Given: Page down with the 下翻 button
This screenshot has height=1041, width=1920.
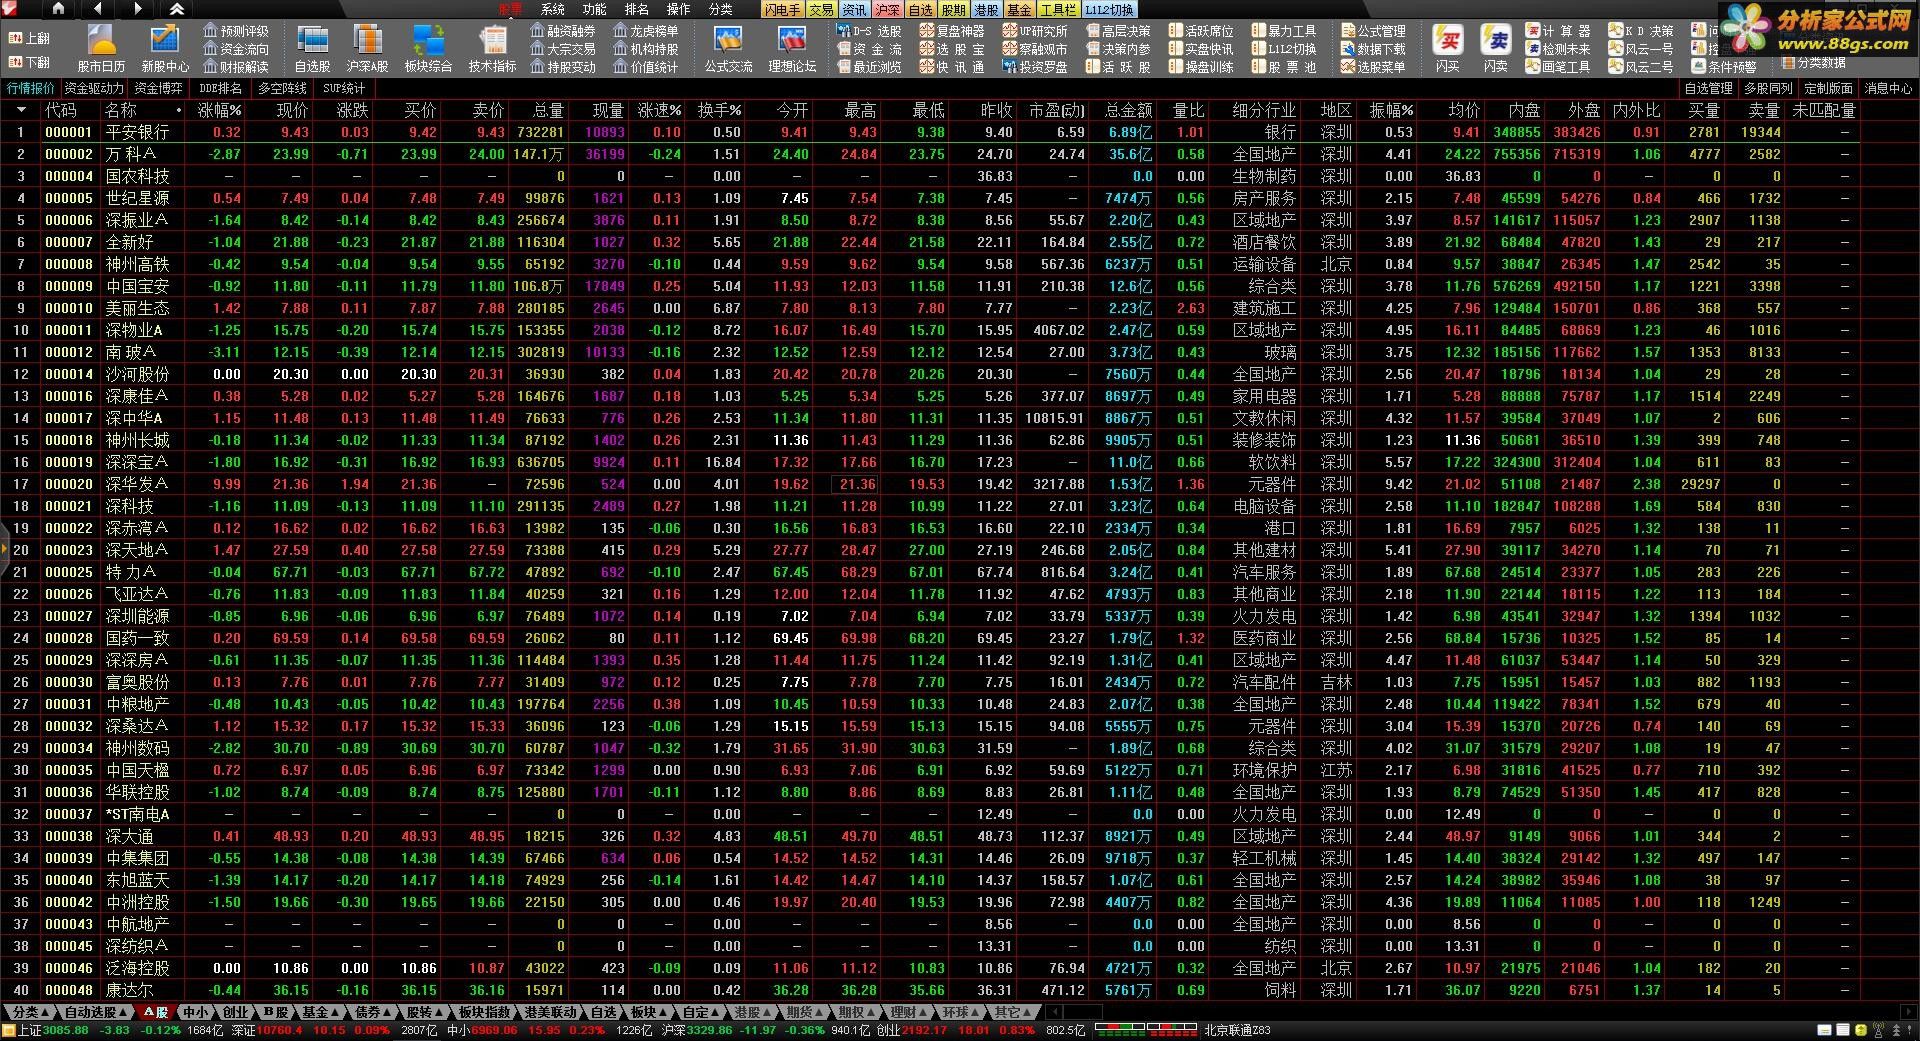Looking at the screenshot, I should pyautogui.click(x=30, y=62).
